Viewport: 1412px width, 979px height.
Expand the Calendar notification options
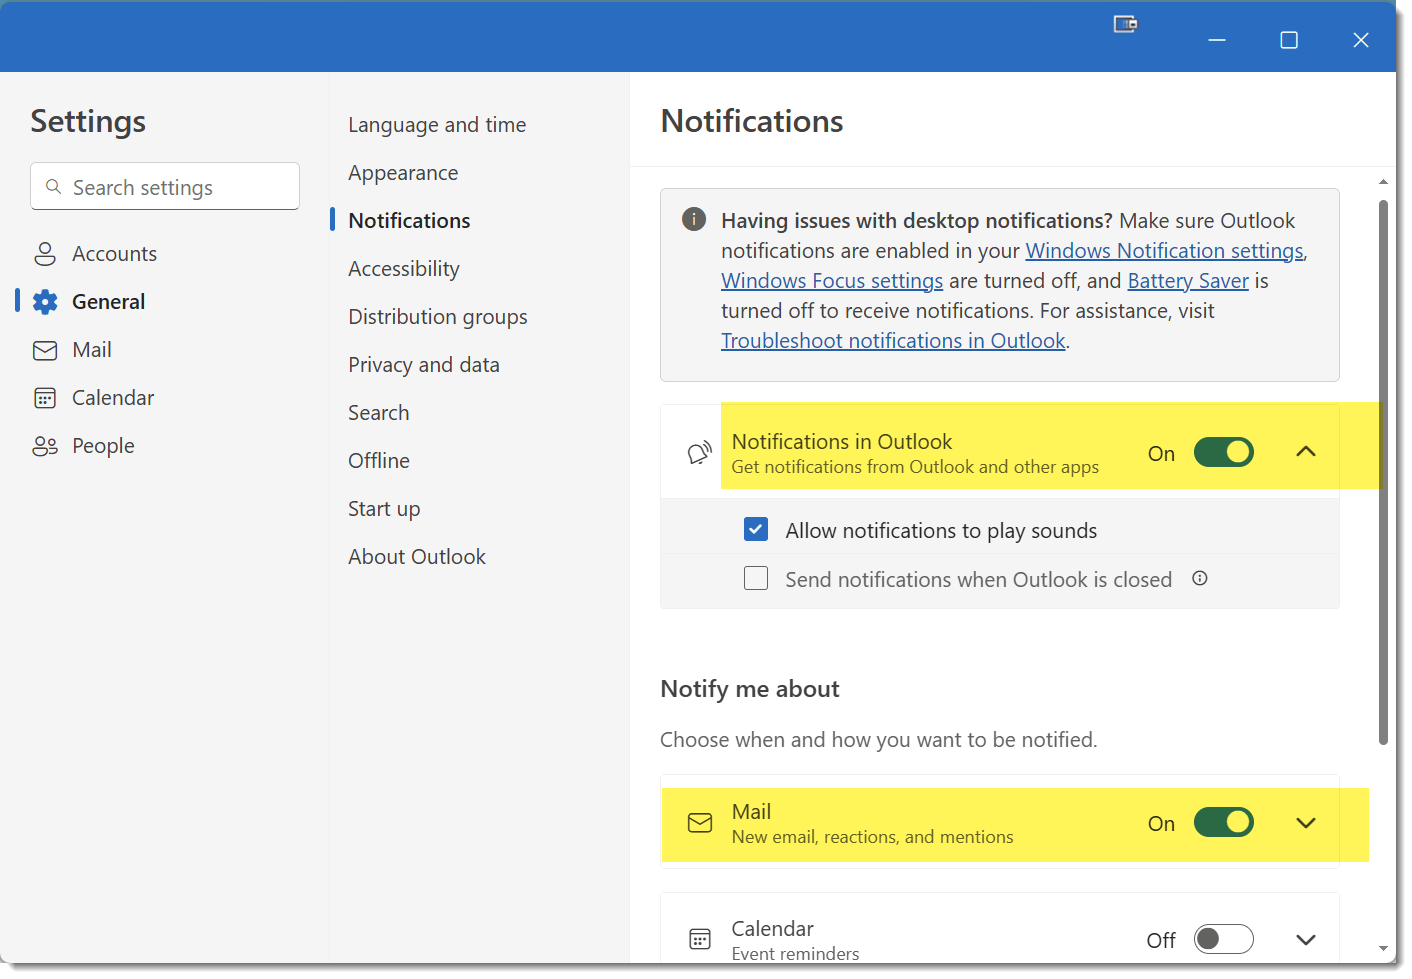pyautogui.click(x=1306, y=940)
